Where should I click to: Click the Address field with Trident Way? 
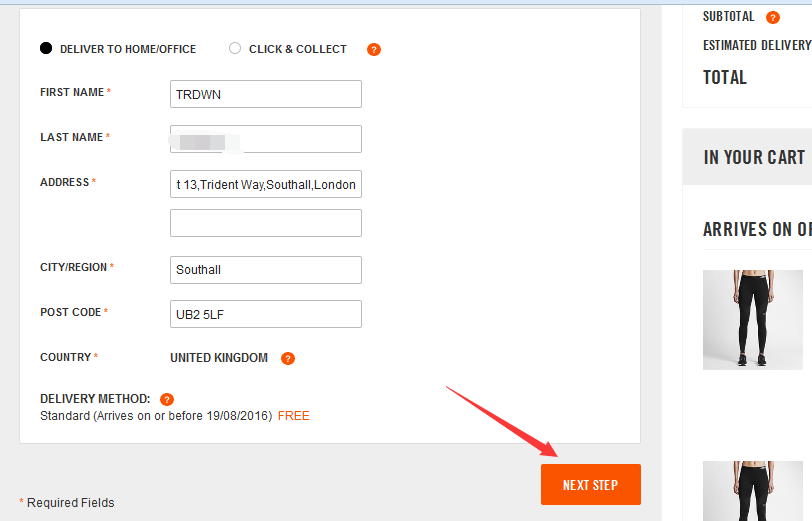coord(266,184)
